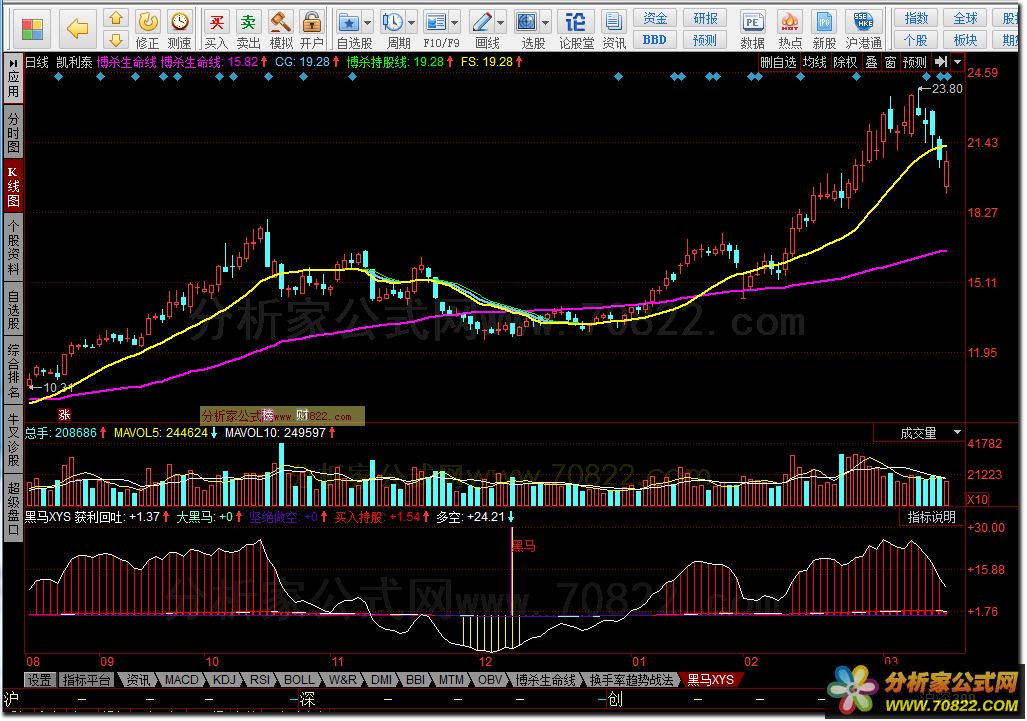Click the 开户 open account lock icon

pos(312,29)
